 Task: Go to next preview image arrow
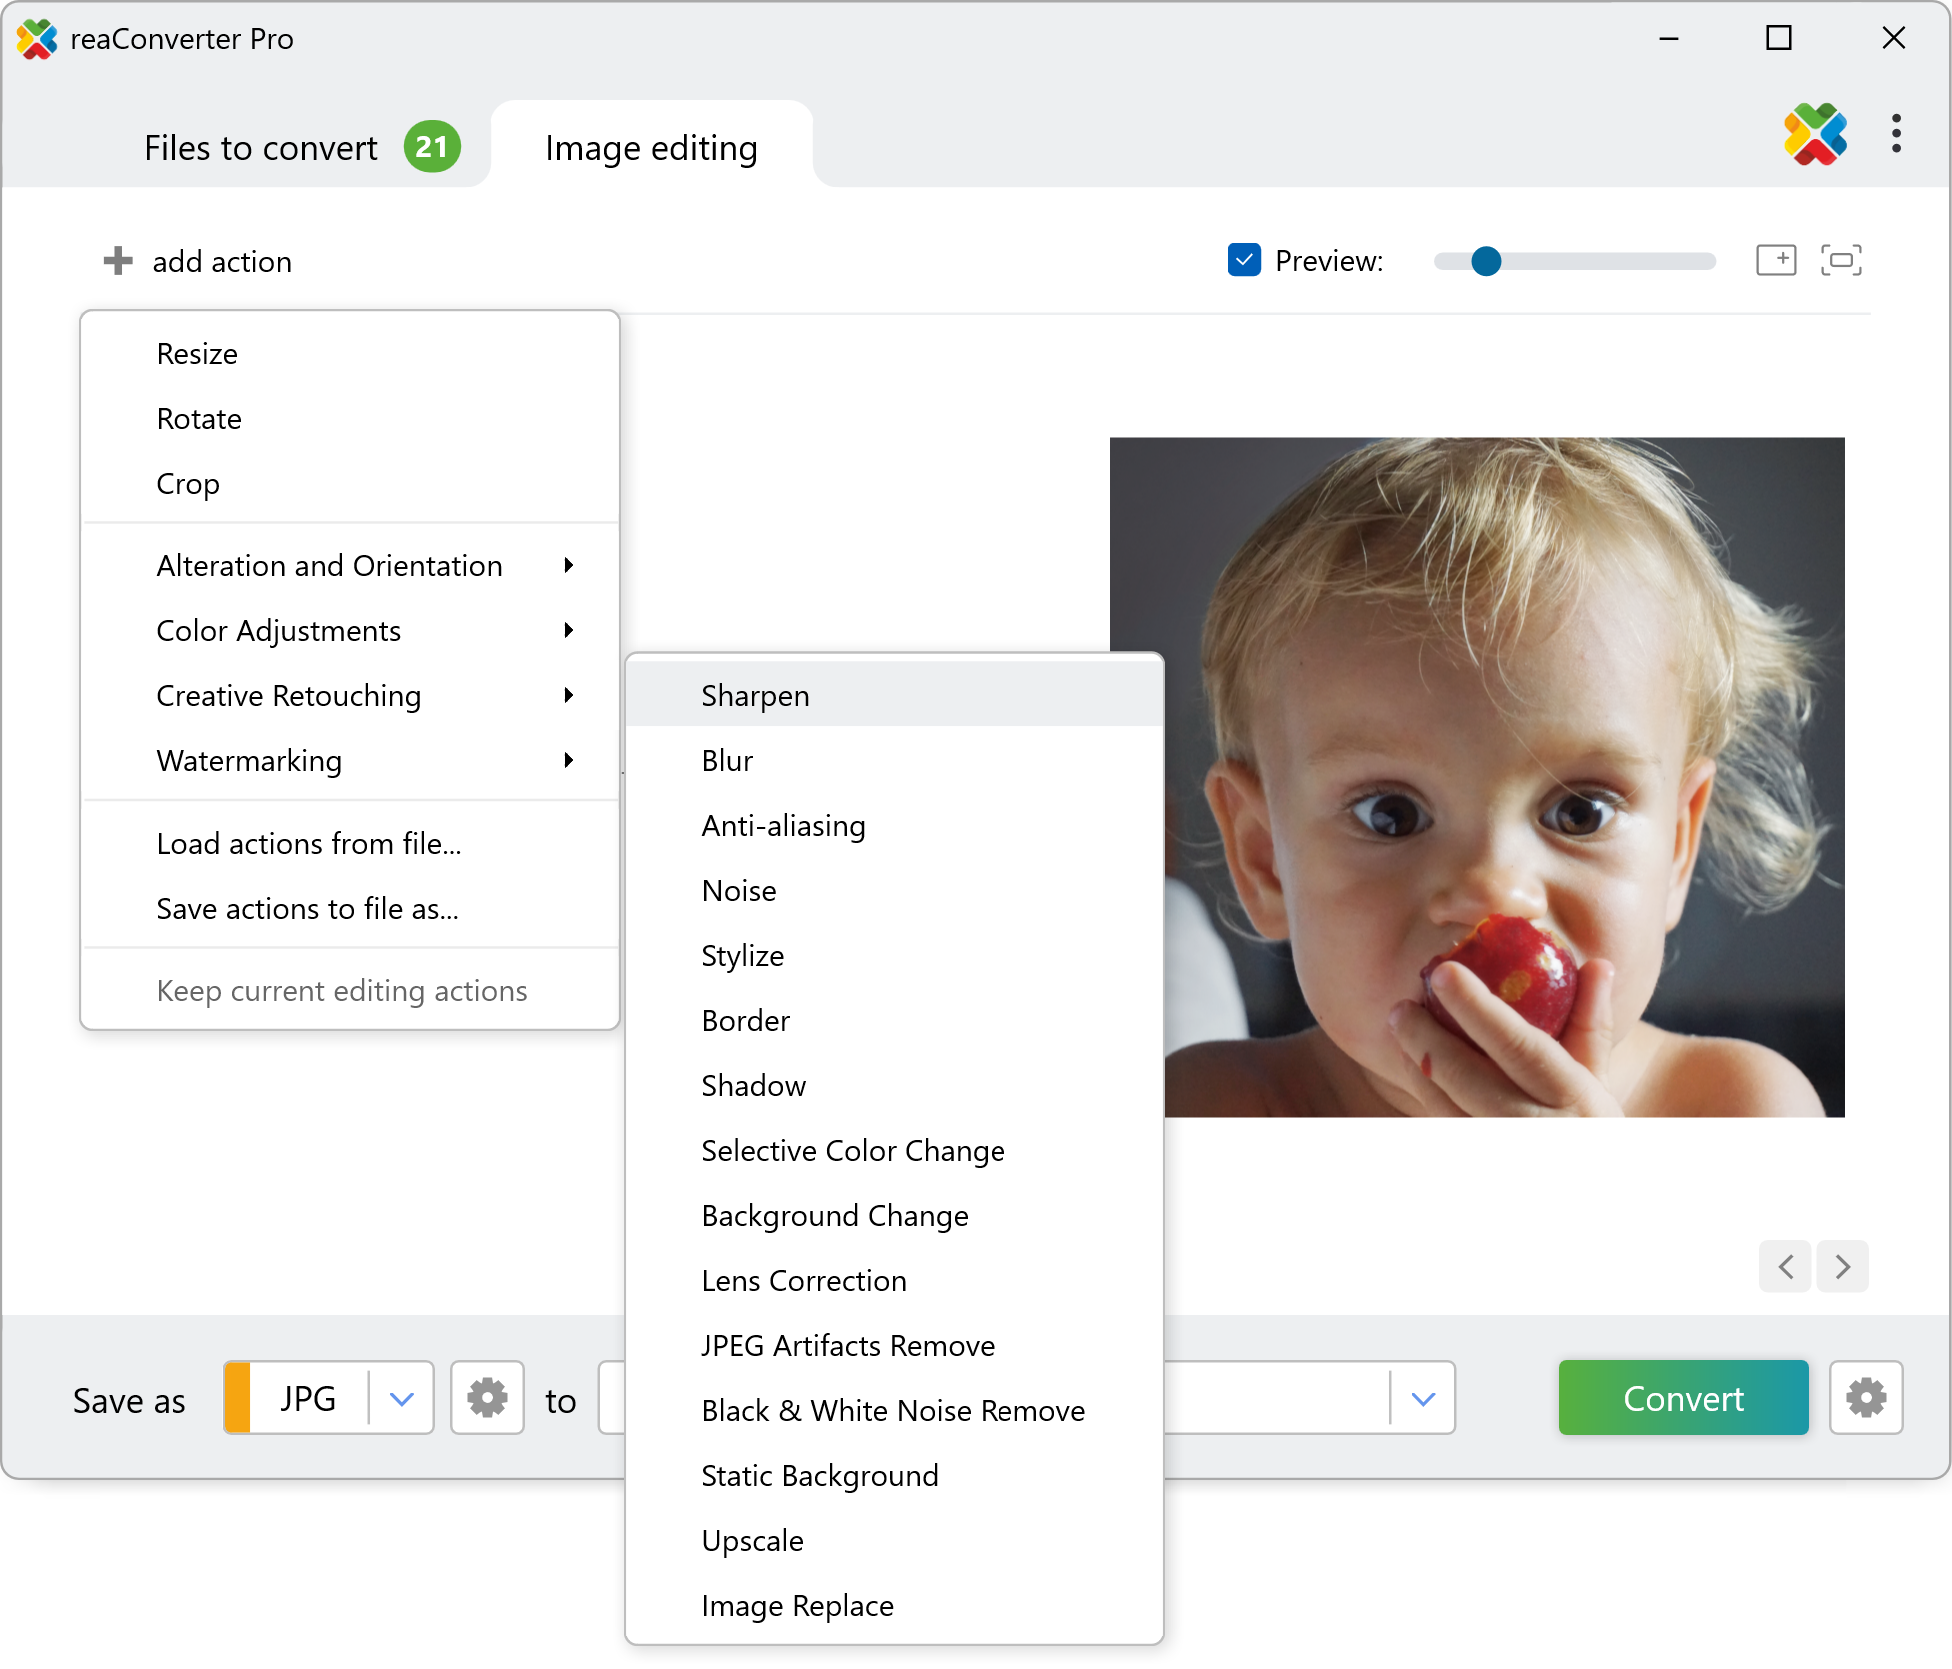click(1842, 1267)
